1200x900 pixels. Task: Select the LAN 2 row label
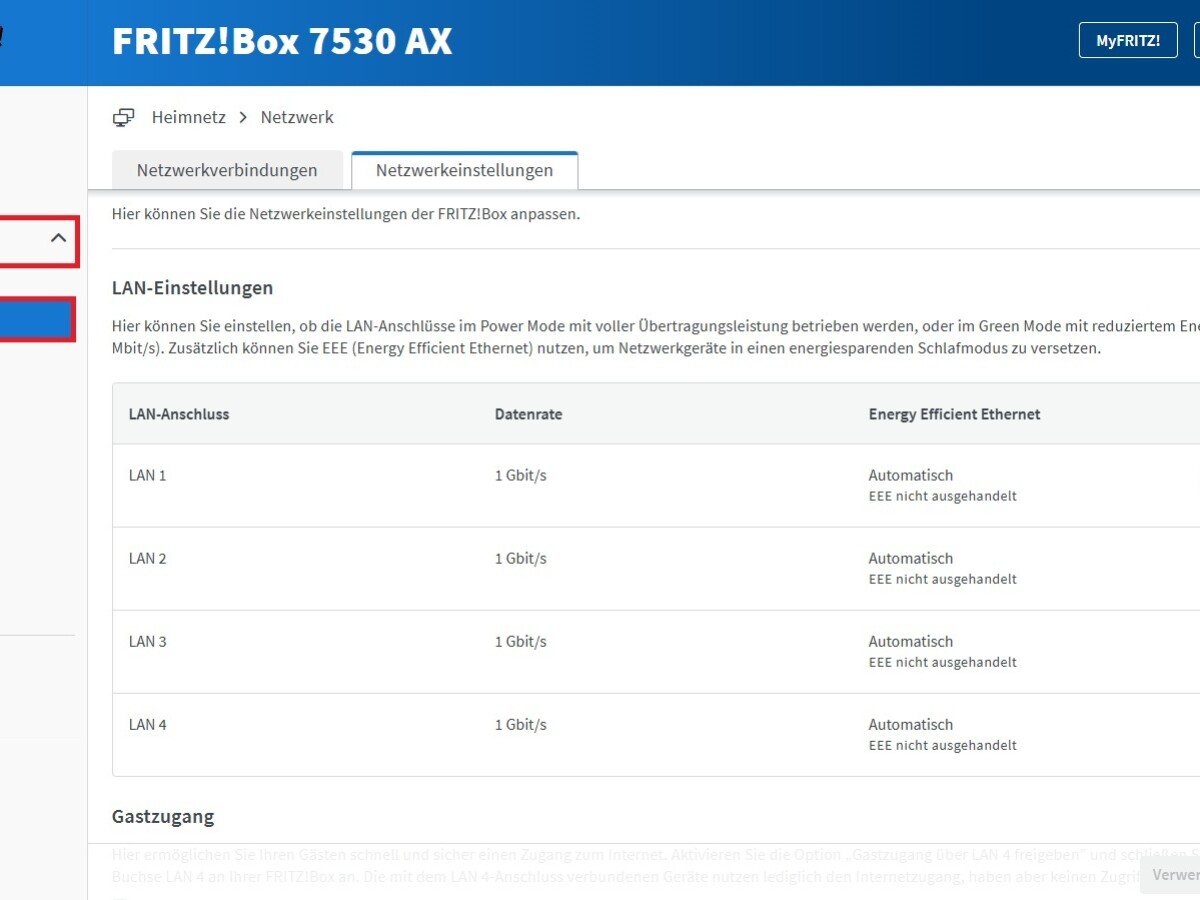pos(148,559)
